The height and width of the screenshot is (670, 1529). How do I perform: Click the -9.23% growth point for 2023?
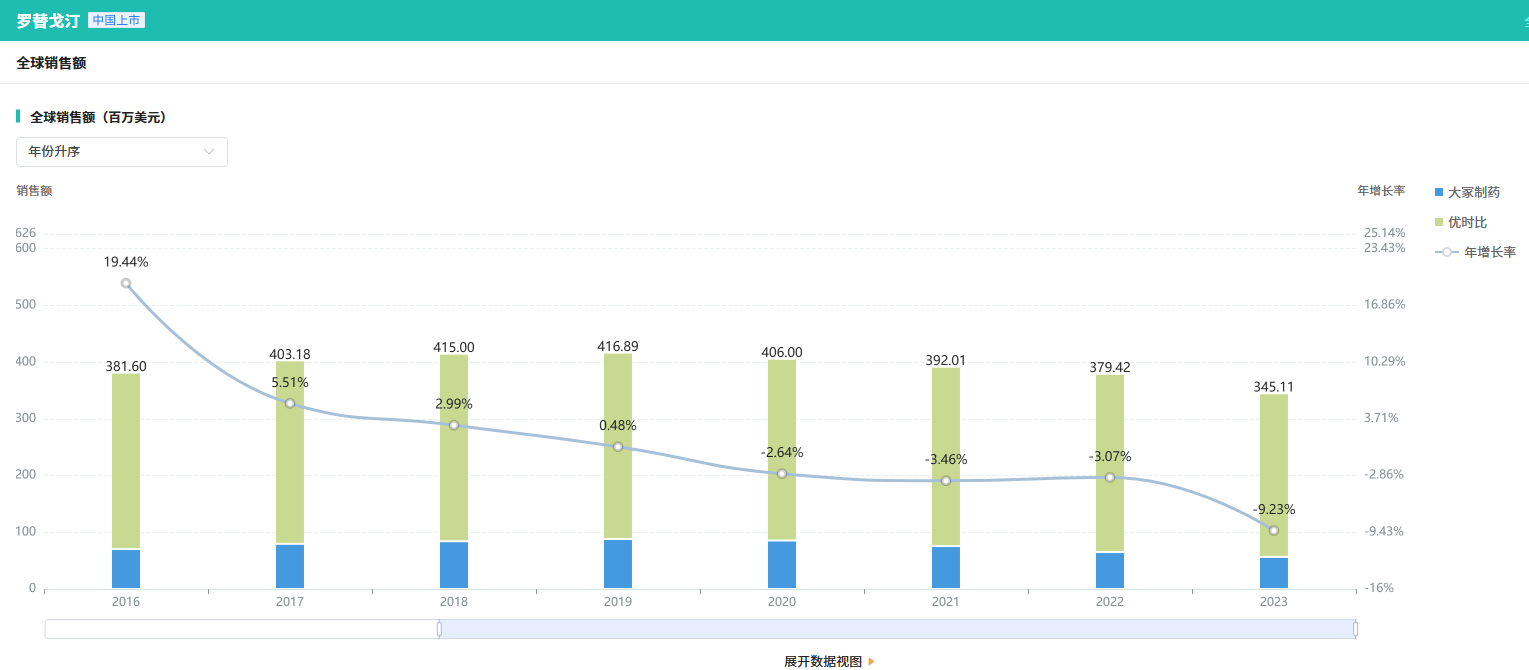click(x=1273, y=530)
